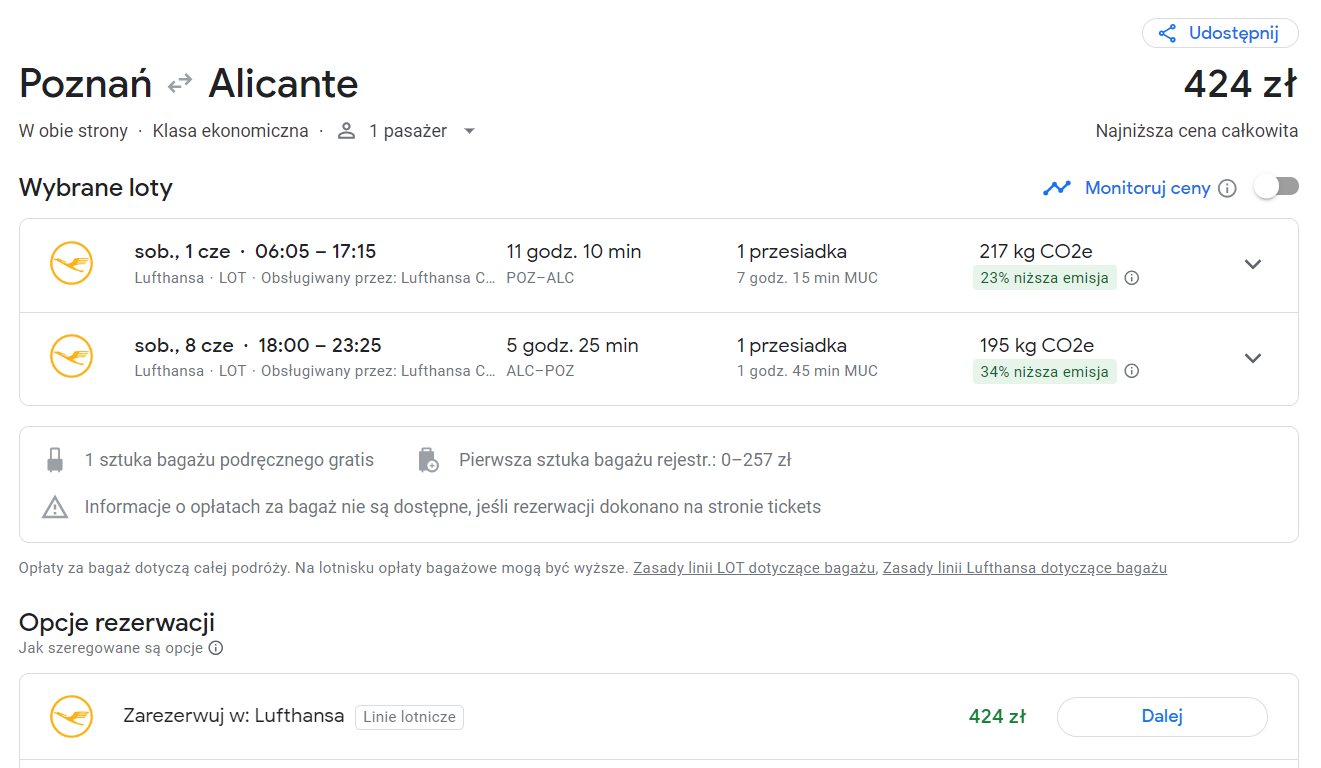The width and height of the screenshot is (1321, 768).
Task: Click the 34% niższa emisja badge
Action: point(1044,372)
